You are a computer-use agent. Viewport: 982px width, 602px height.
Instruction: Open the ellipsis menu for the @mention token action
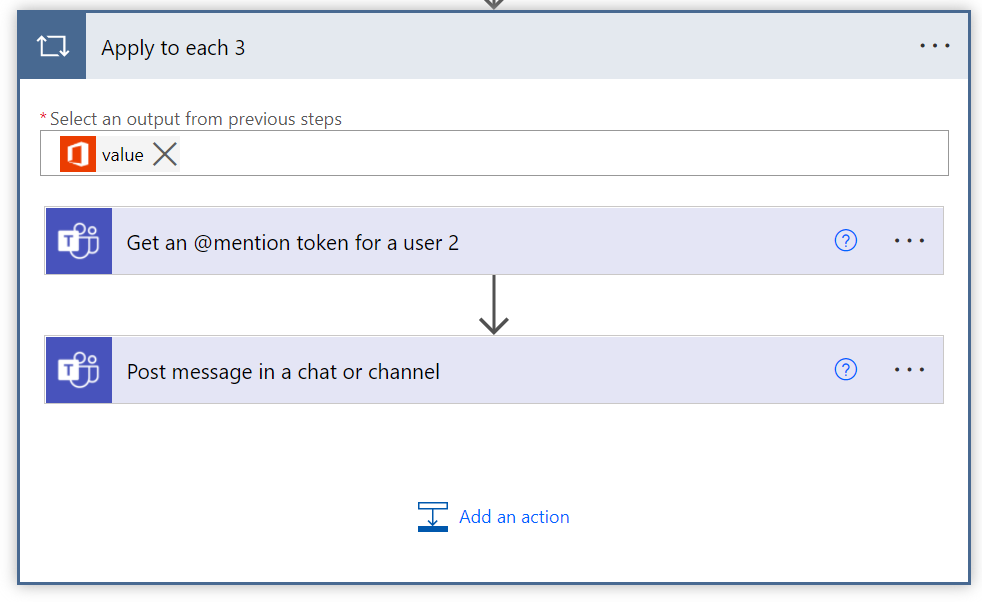909,241
